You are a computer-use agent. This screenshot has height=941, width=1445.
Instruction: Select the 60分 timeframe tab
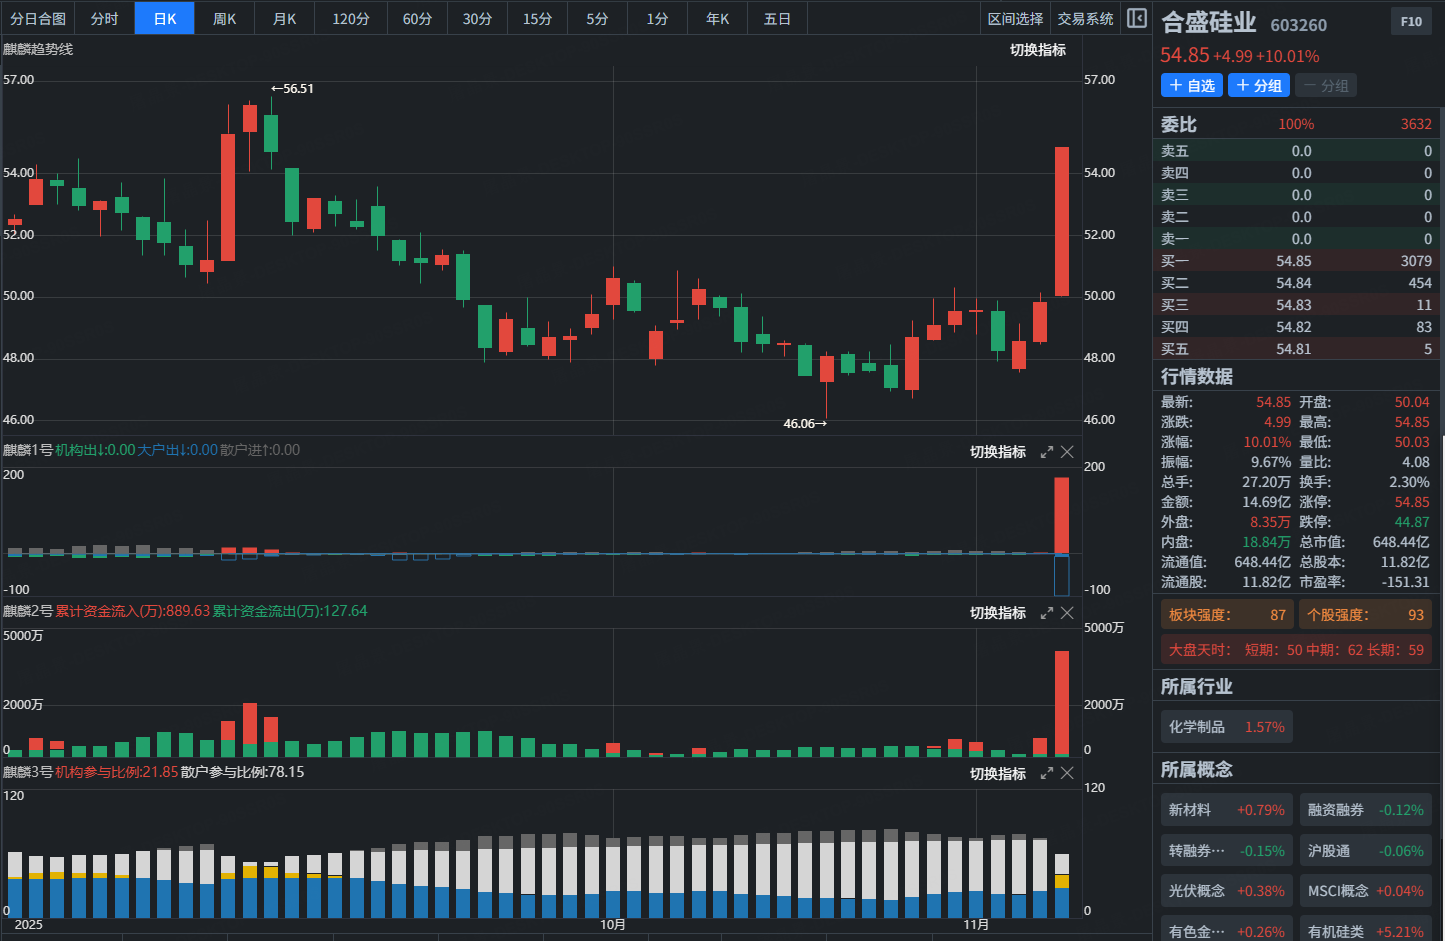coord(417,19)
